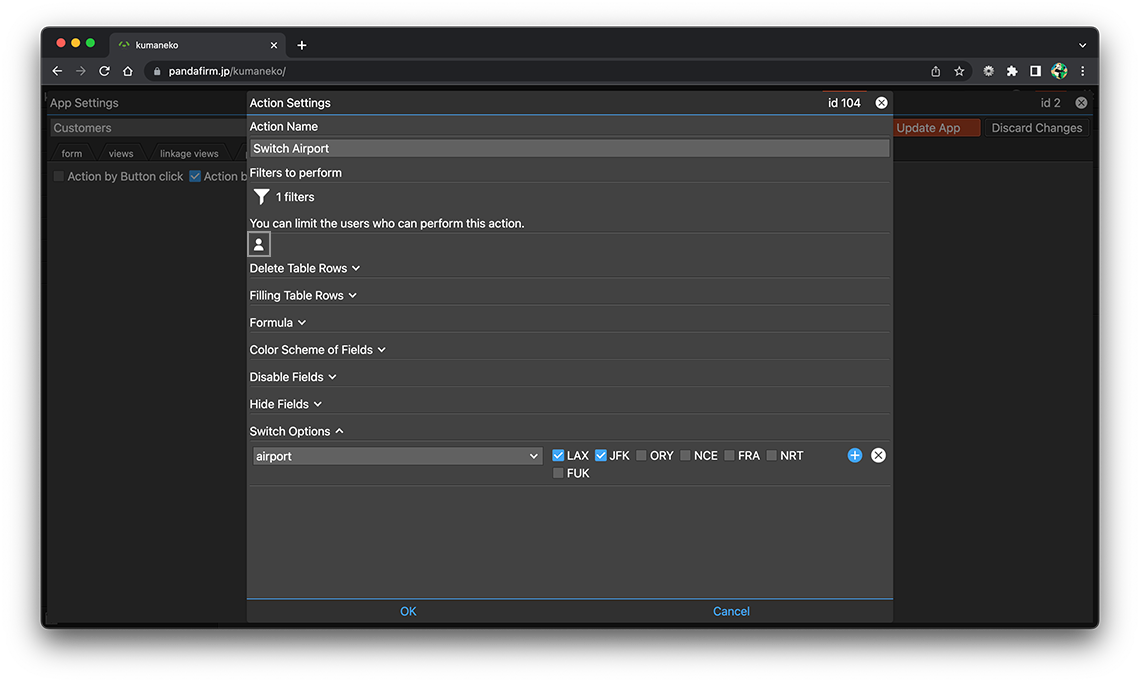Close the Action Settings dialog
This screenshot has height=683, width=1140.
[x=881, y=103]
